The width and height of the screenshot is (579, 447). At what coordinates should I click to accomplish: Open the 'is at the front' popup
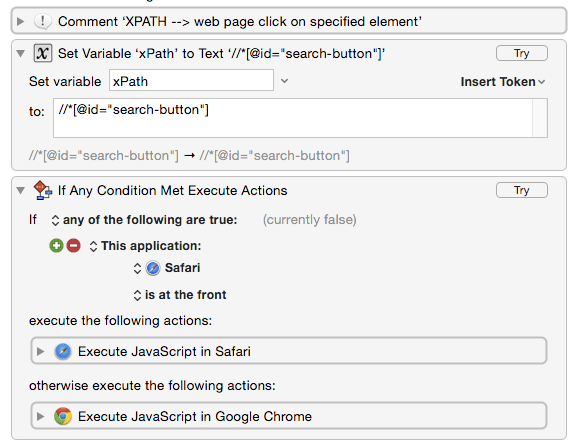tap(180, 295)
